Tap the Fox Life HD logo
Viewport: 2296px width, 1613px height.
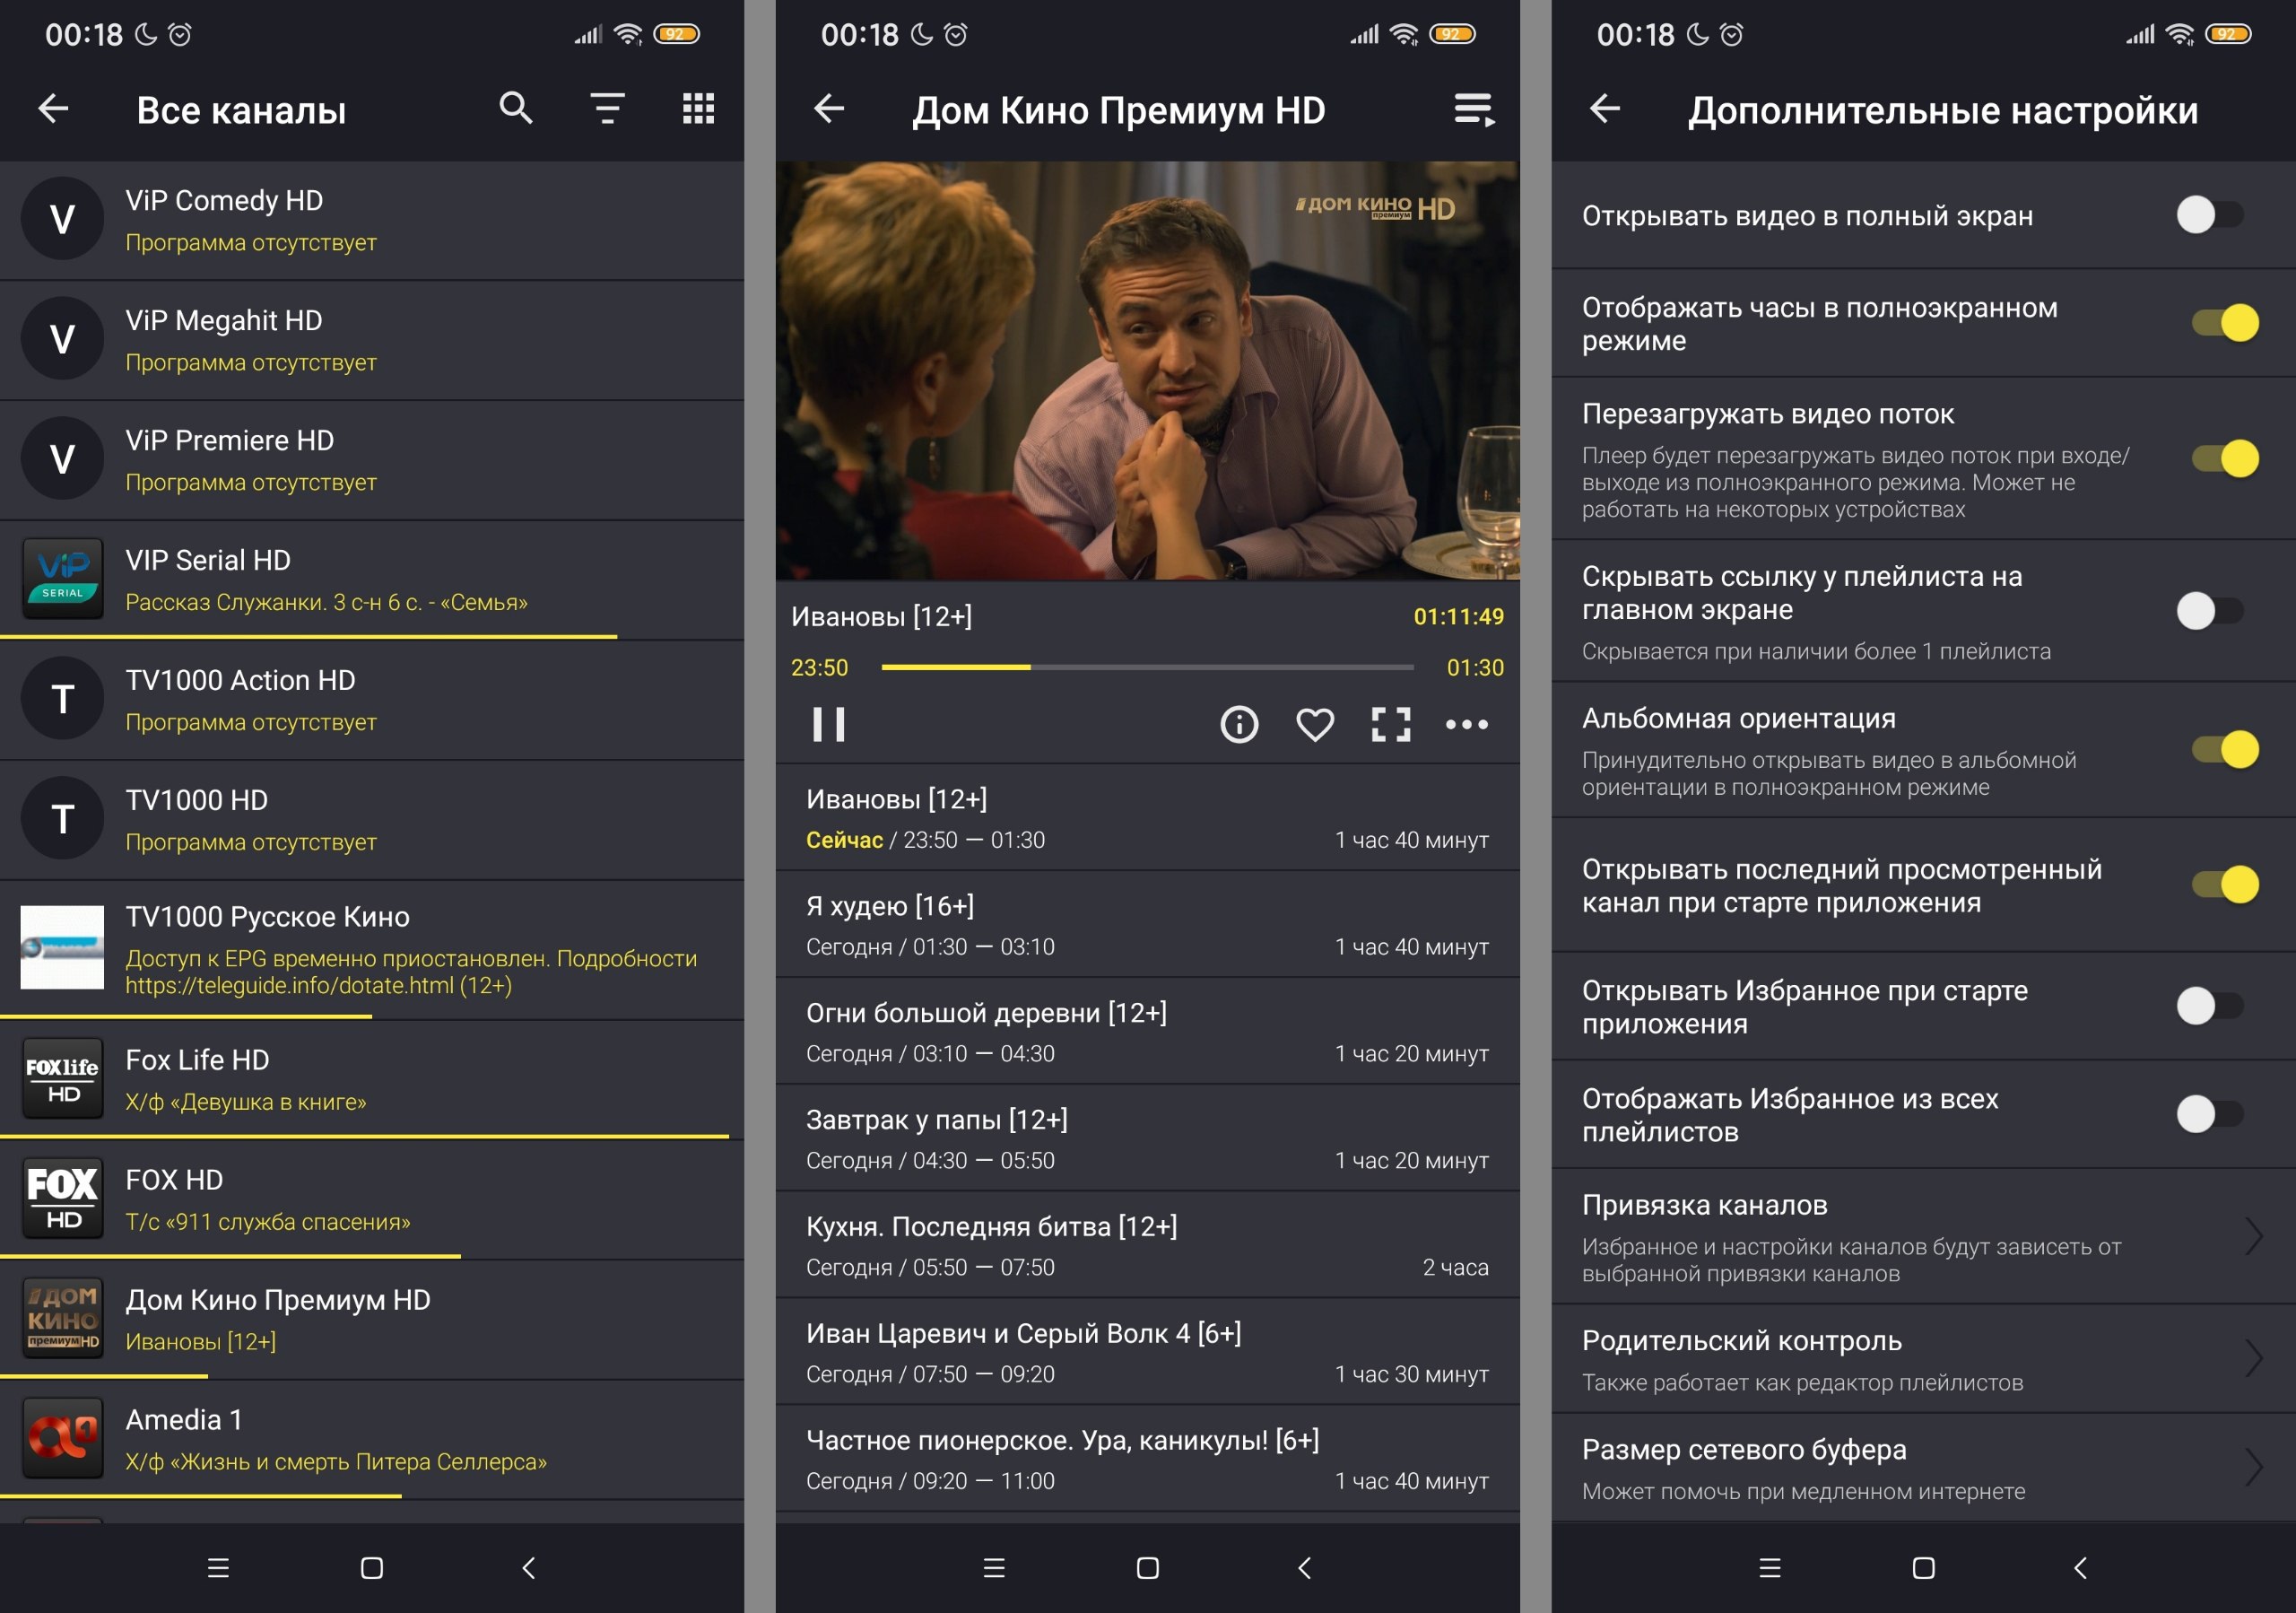(x=62, y=1078)
